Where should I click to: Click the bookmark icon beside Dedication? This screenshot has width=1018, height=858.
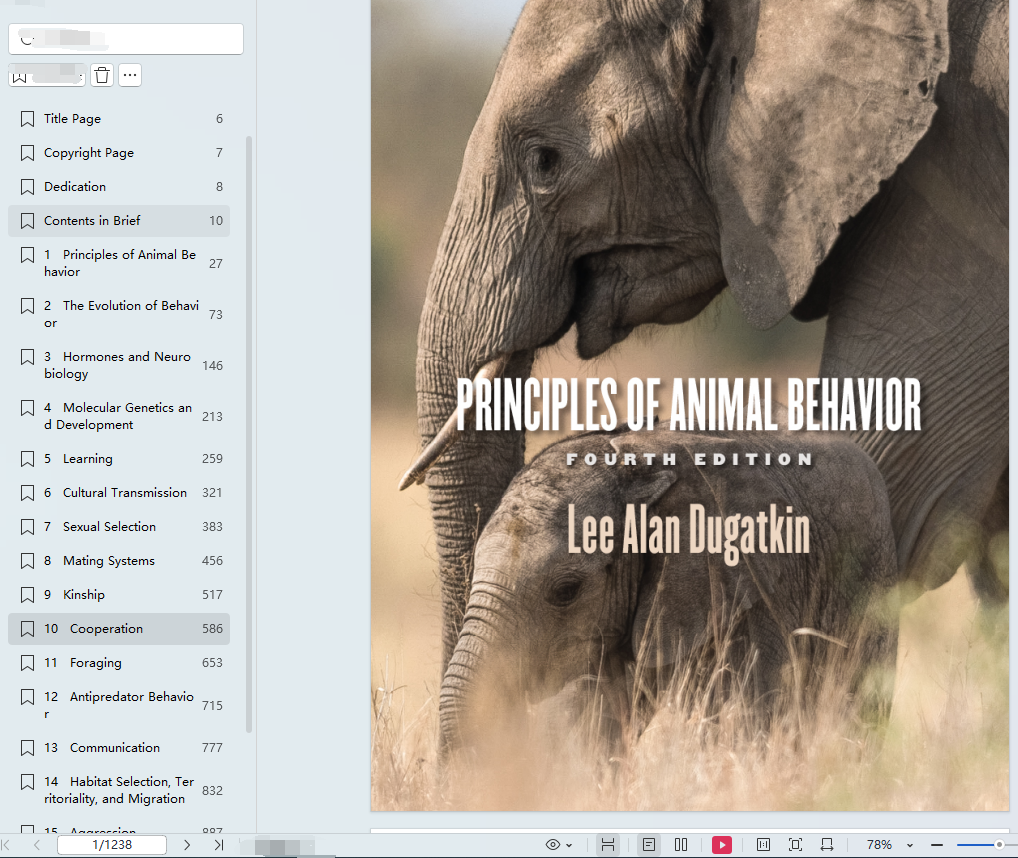[27, 187]
